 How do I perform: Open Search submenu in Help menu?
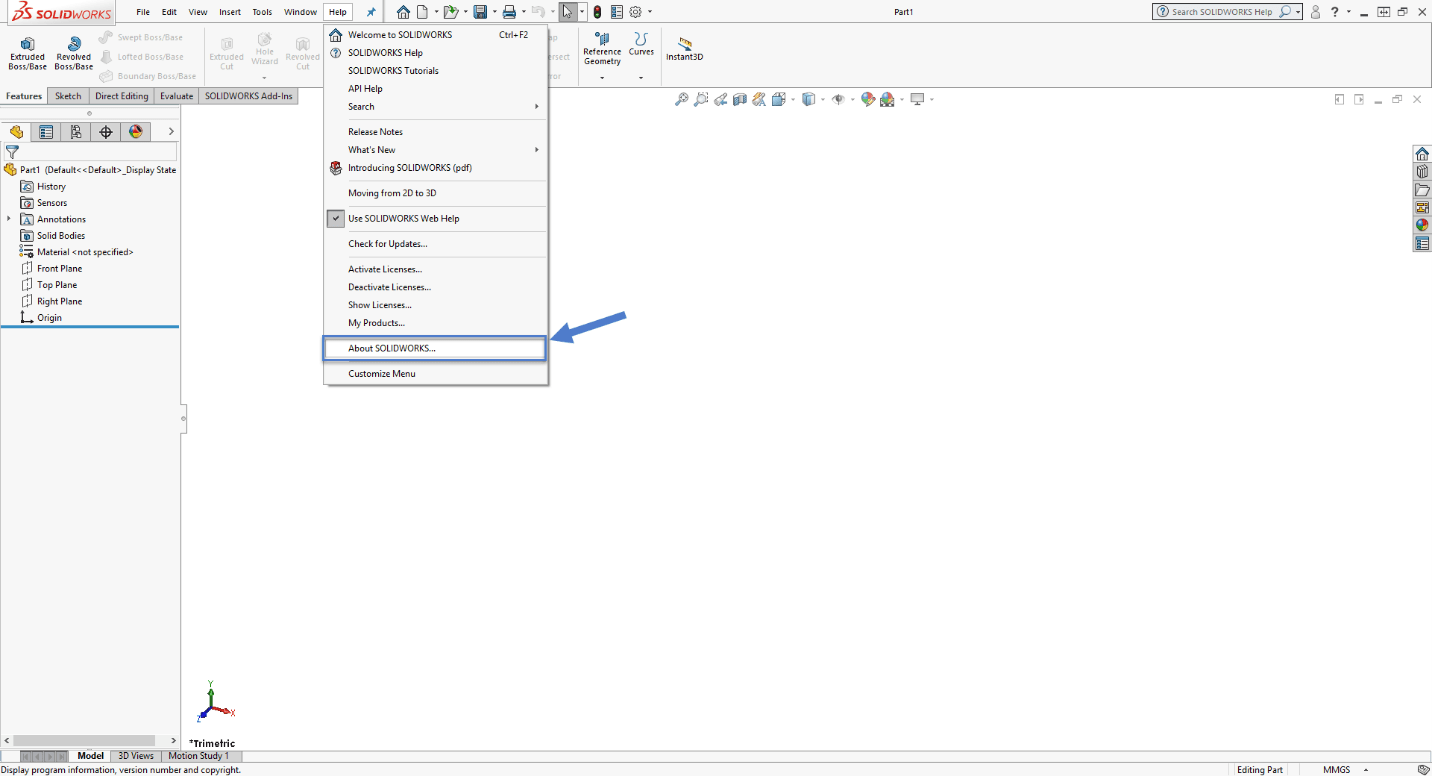435,106
